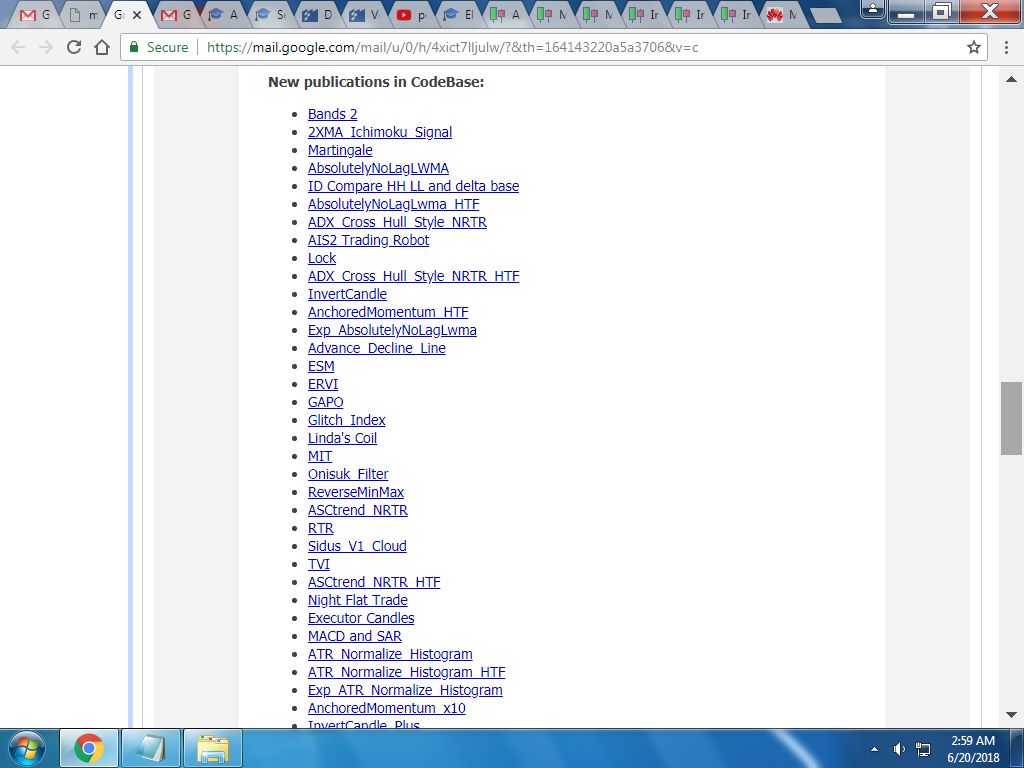Open the MACD and SAR link
Screen dimensions: 1024x768
[x=355, y=636]
